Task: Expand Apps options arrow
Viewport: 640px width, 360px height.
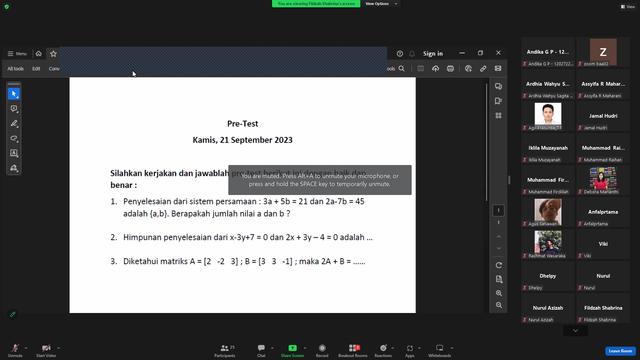Action: coord(419,348)
